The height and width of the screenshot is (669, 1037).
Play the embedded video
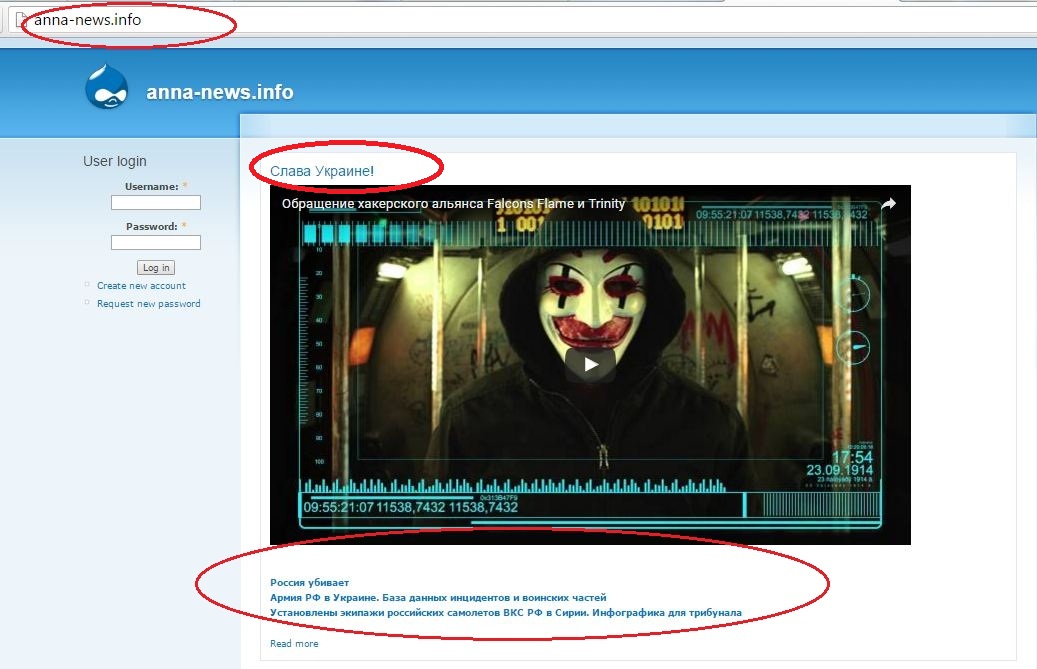[x=590, y=364]
